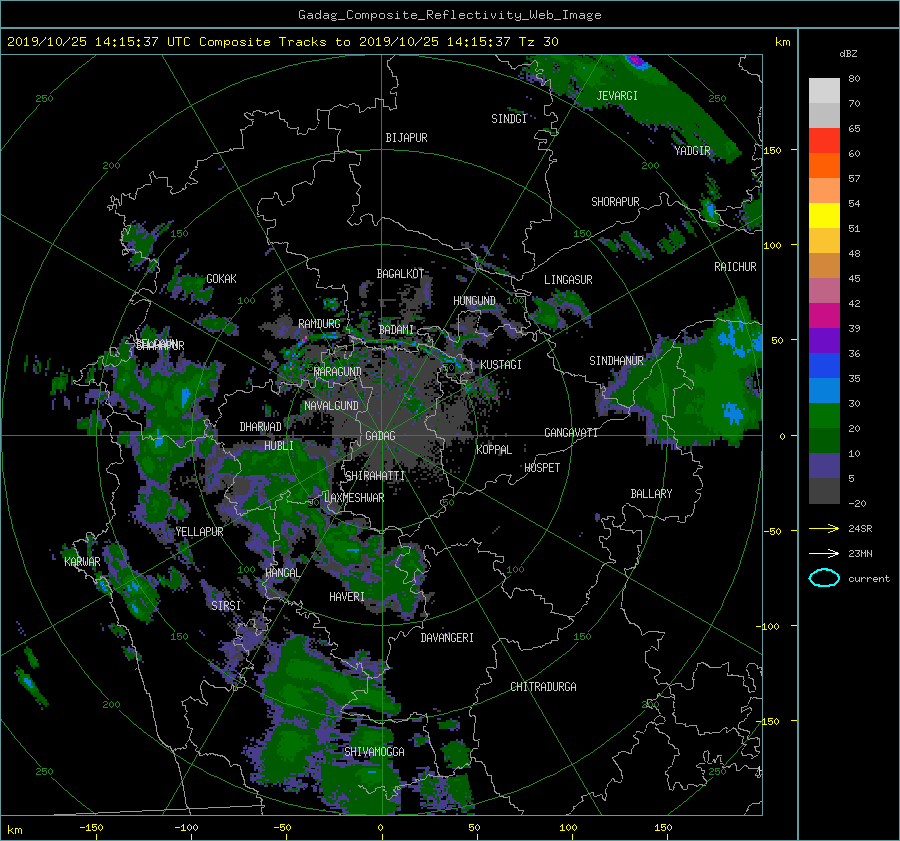
Task: Click the '2019/10/25 14:15:37 UTC Composite Tracks' timestamp line
Action: point(282,41)
